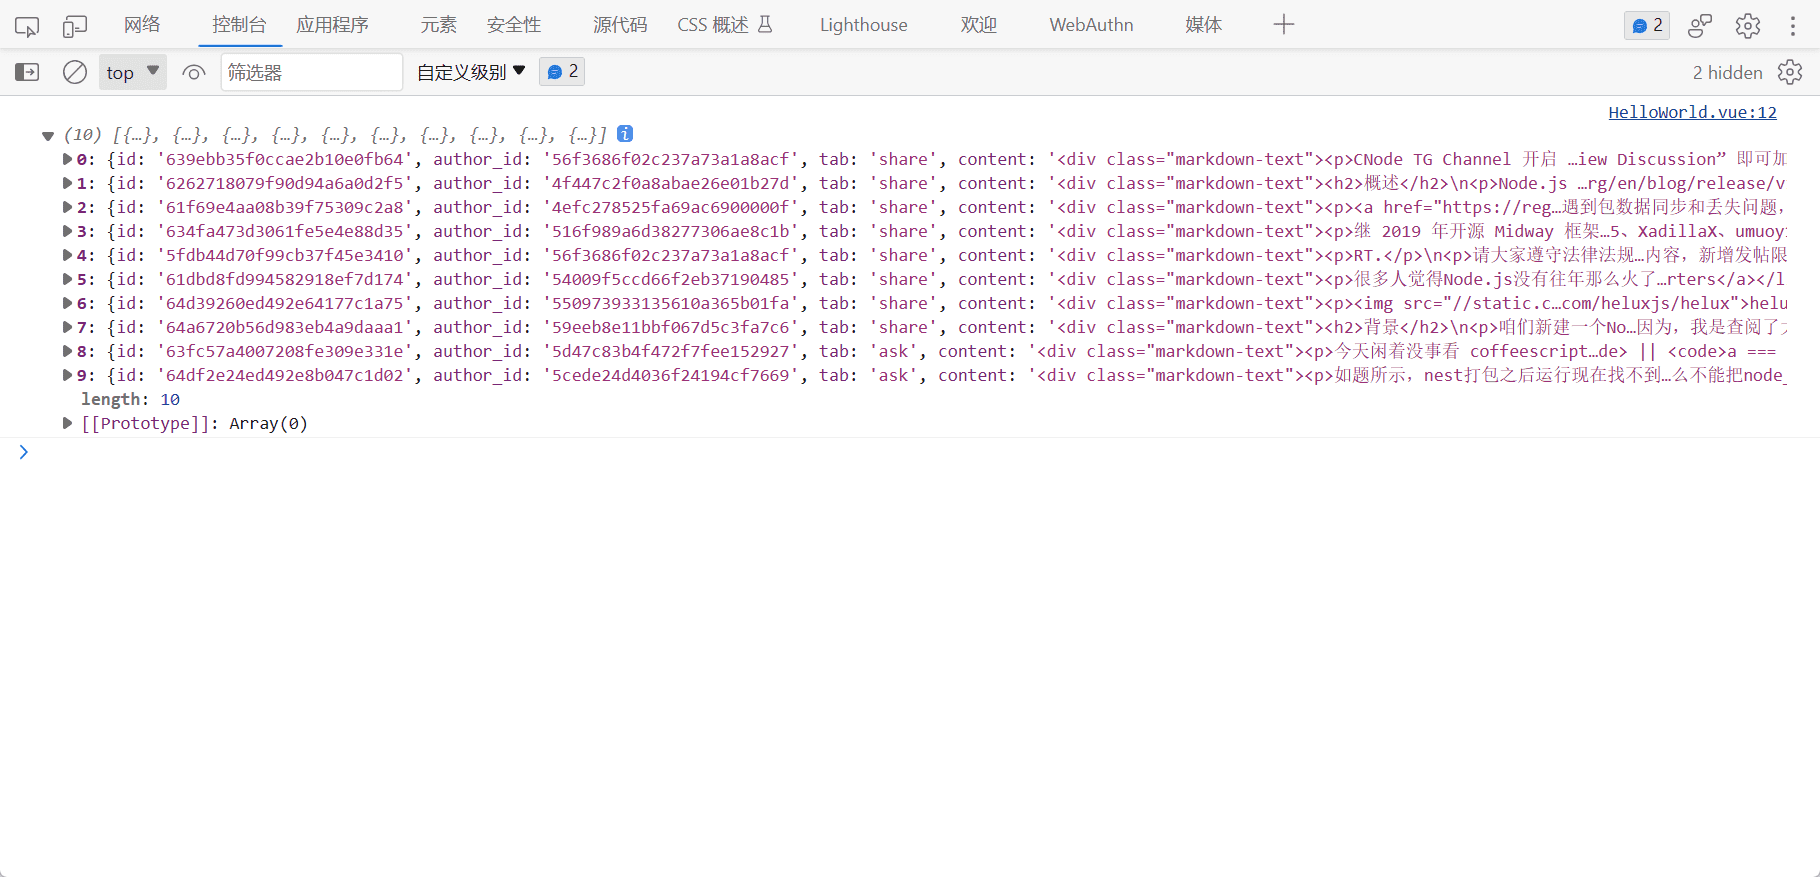Screen dimensions: 1820x877
Task: Go to the 安全性 tab
Action: click(x=514, y=25)
